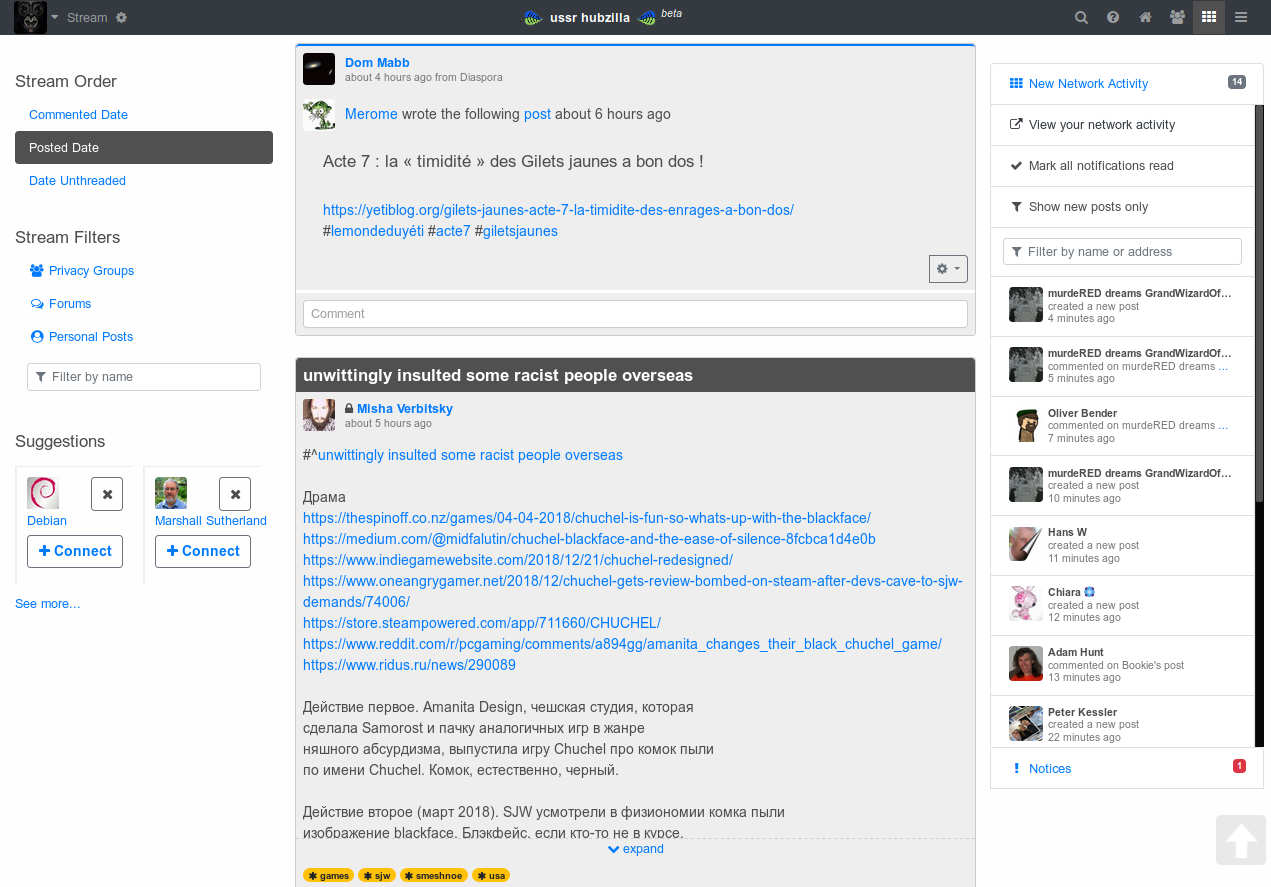Open the connections people icon
The height and width of the screenshot is (887, 1271).
click(1177, 17)
